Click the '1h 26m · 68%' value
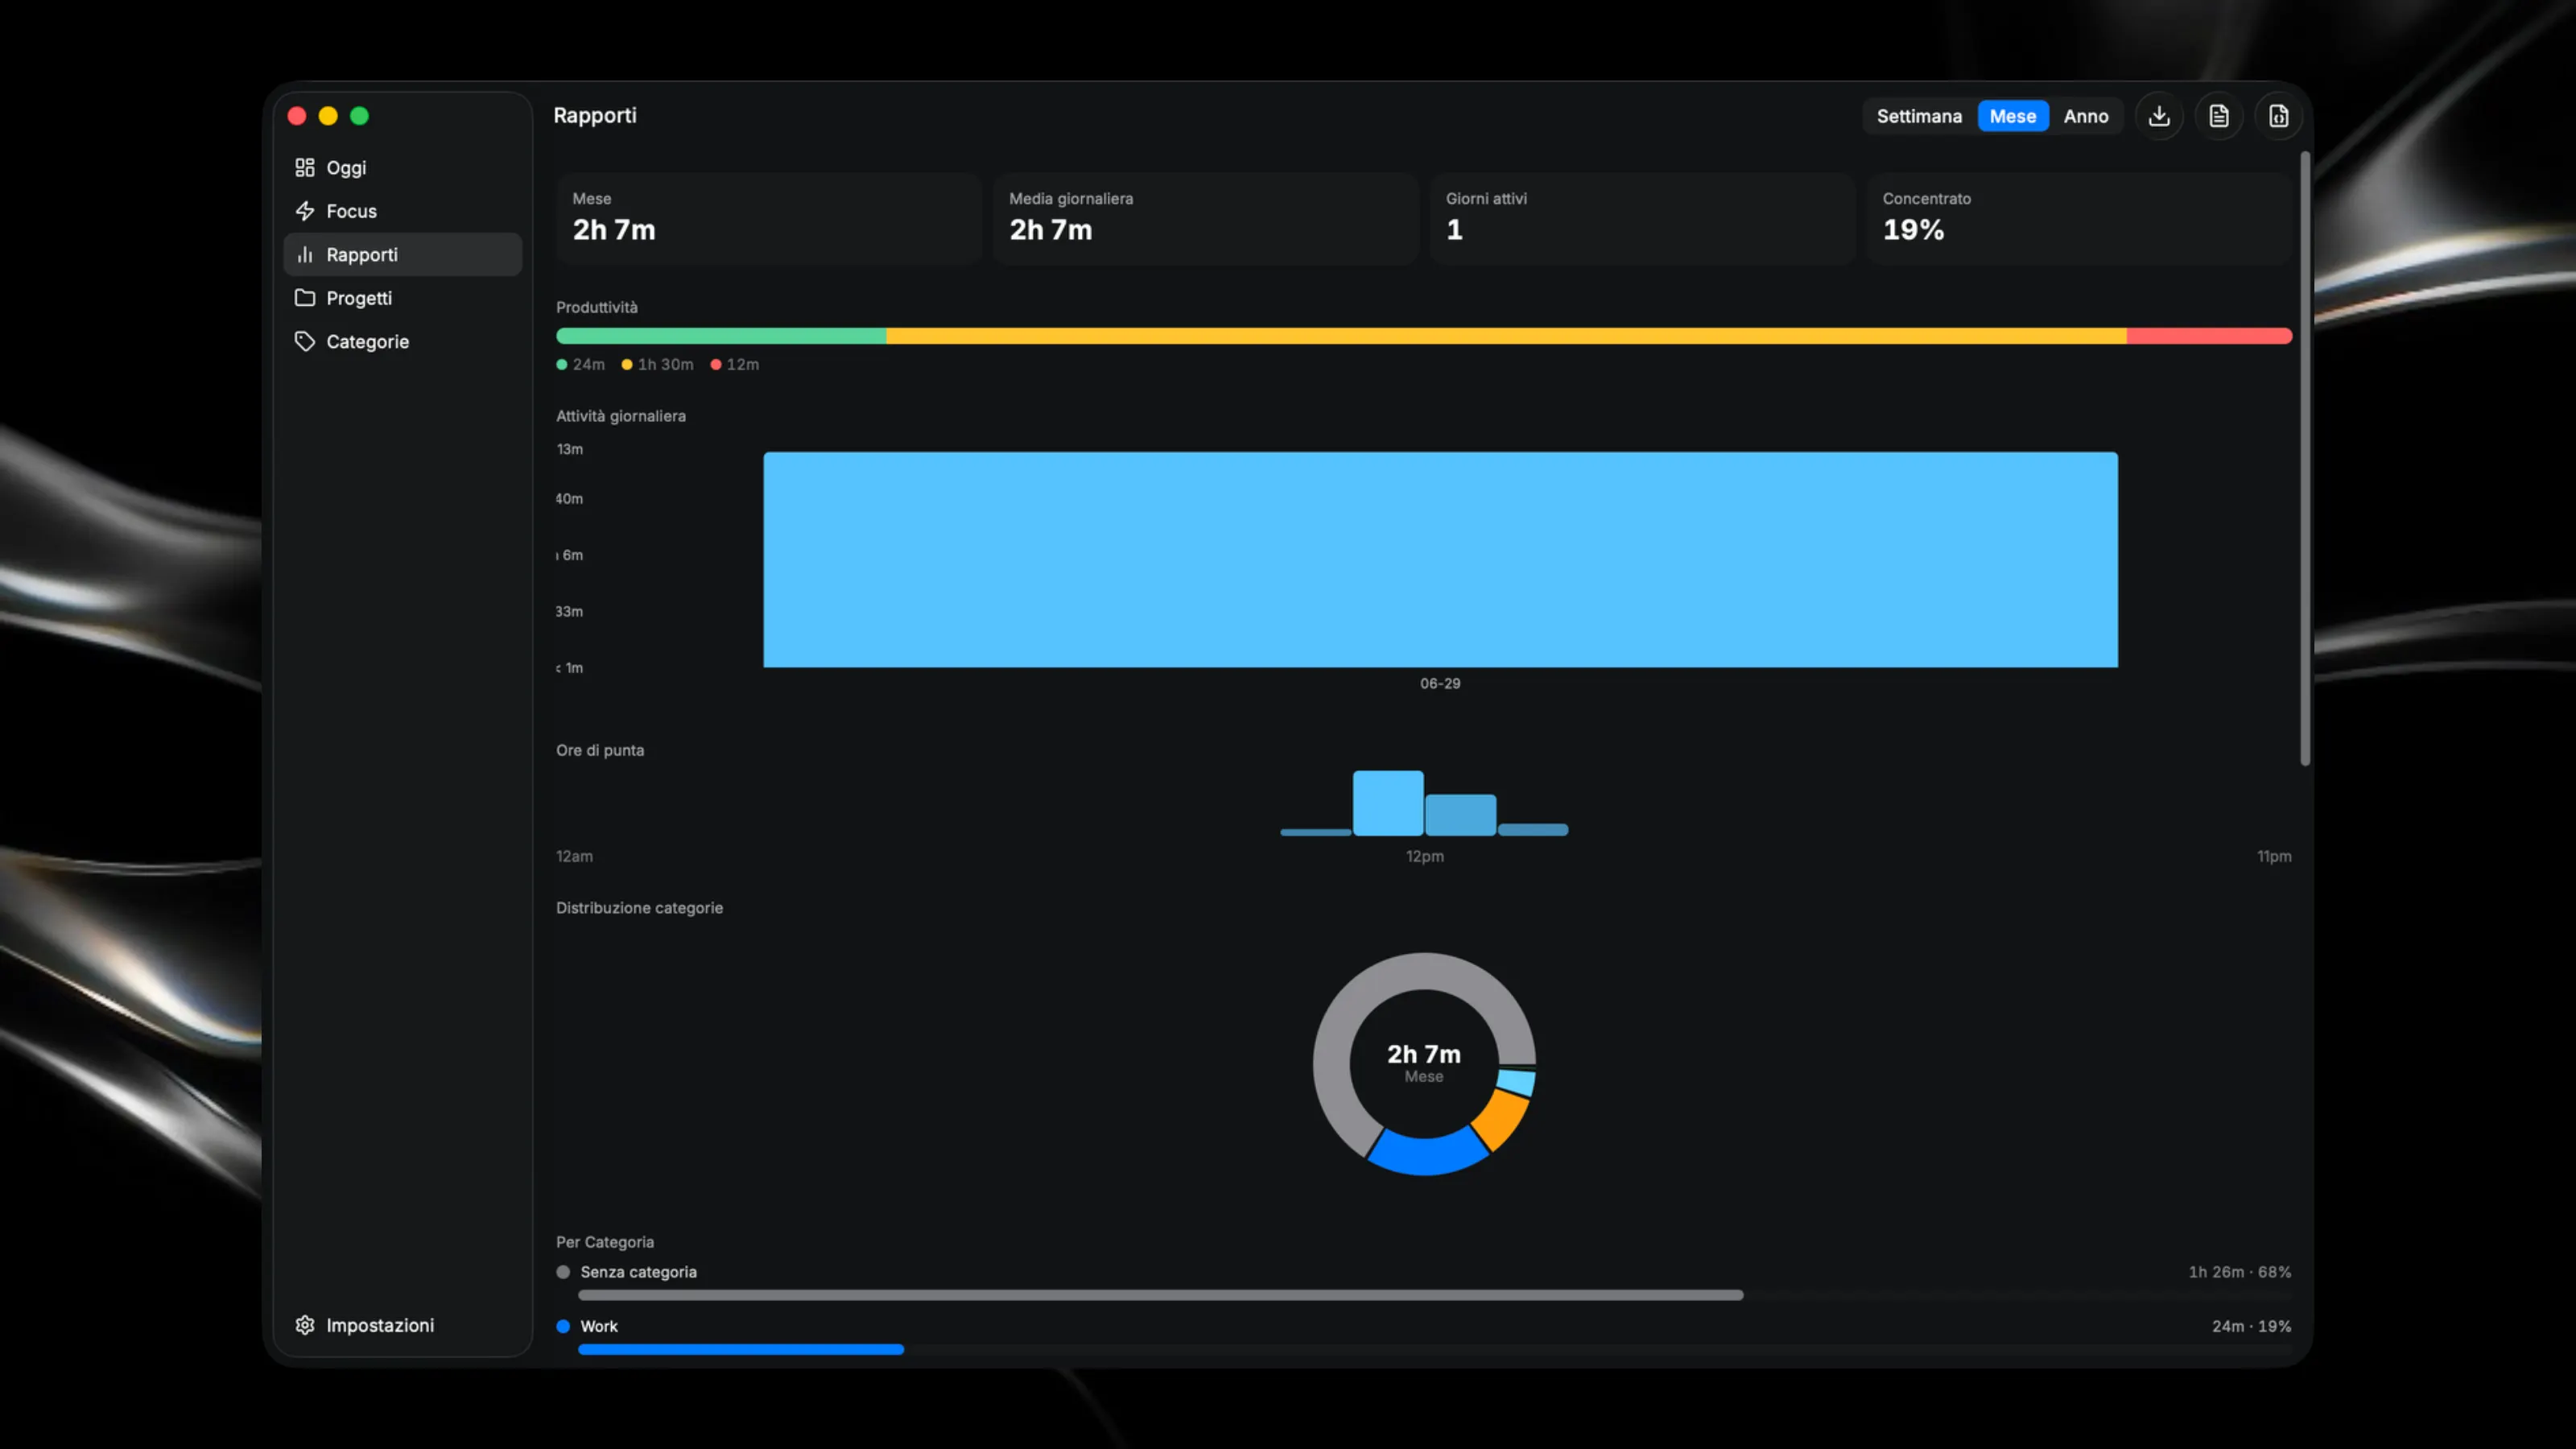Image resolution: width=2576 pixels, height=1449 pixels. [x=2240, y=1272]
